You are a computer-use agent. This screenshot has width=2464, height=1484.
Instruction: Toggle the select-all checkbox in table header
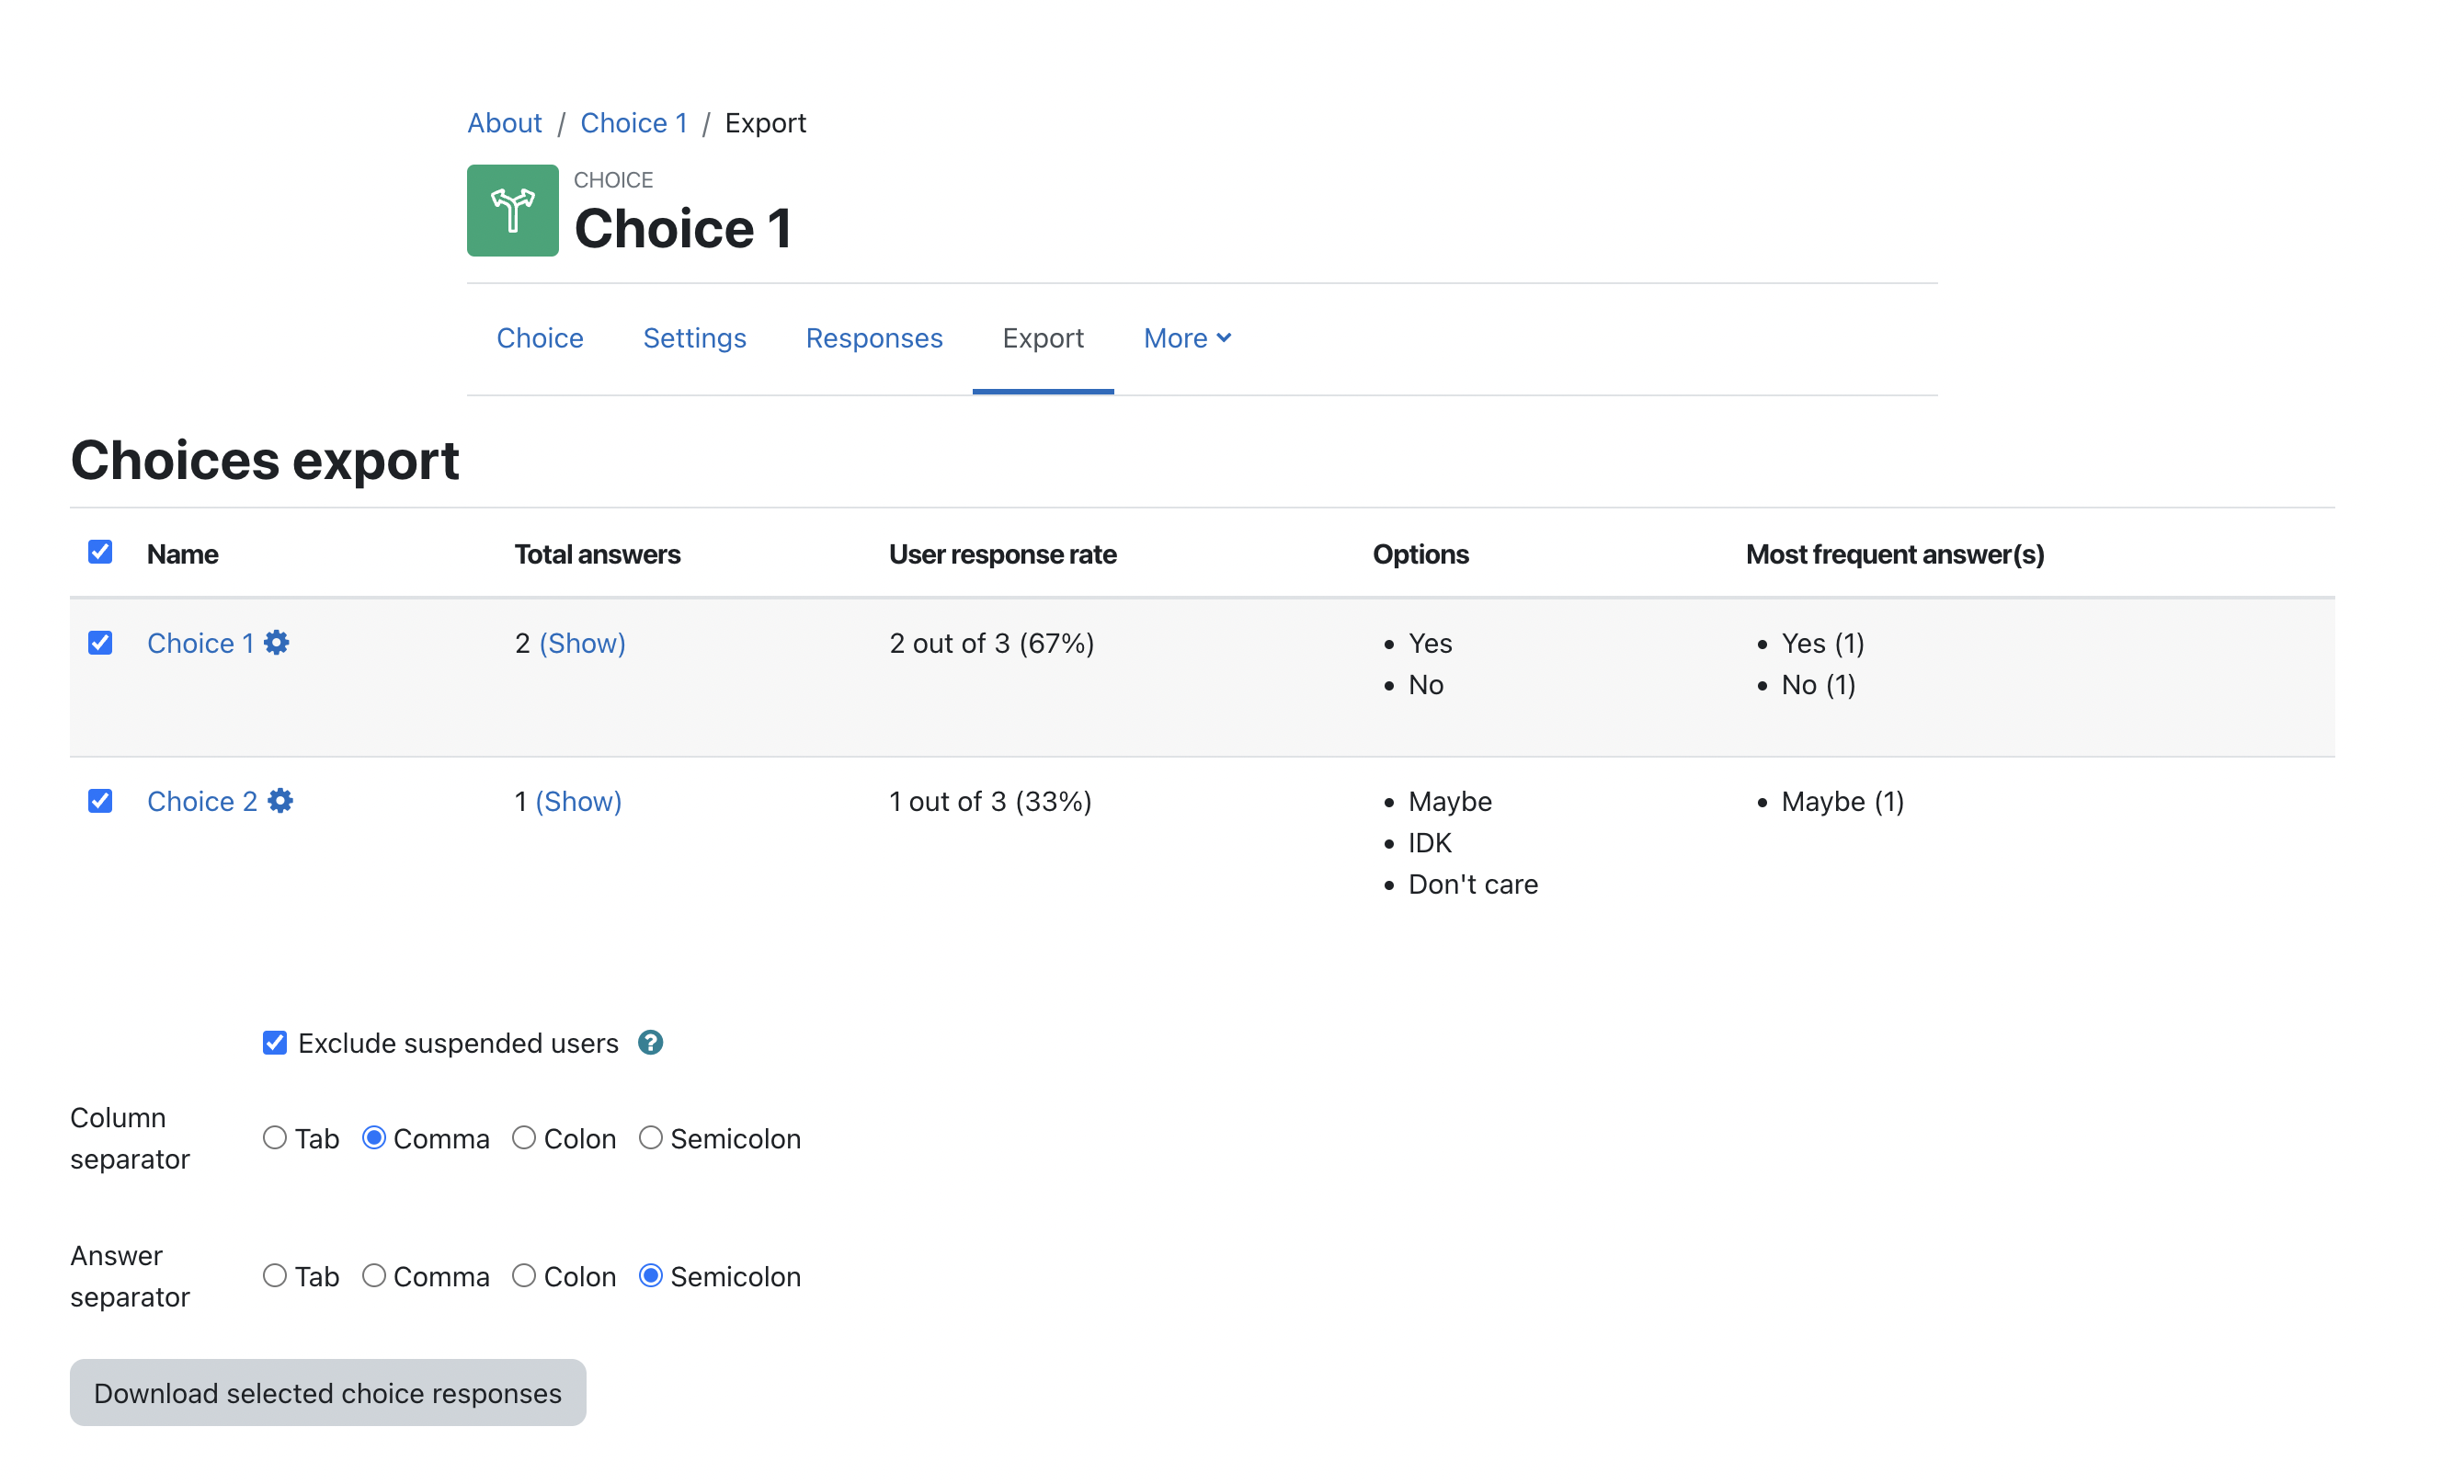[x=100, y=552]
